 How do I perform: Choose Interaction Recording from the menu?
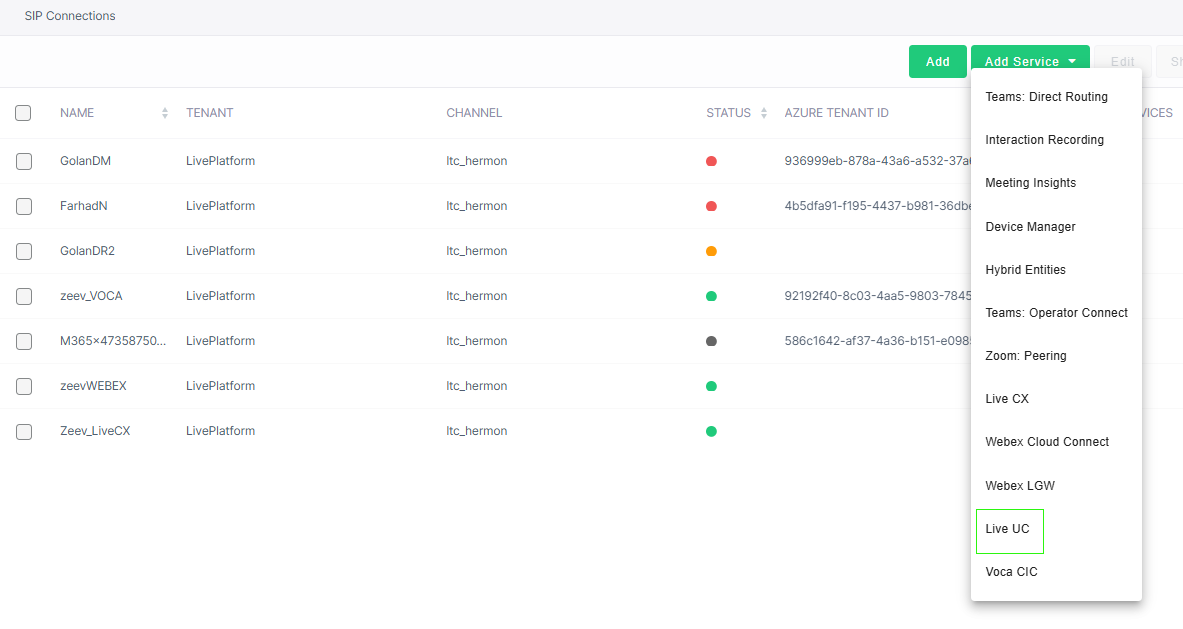click(x=1044, y=140)
